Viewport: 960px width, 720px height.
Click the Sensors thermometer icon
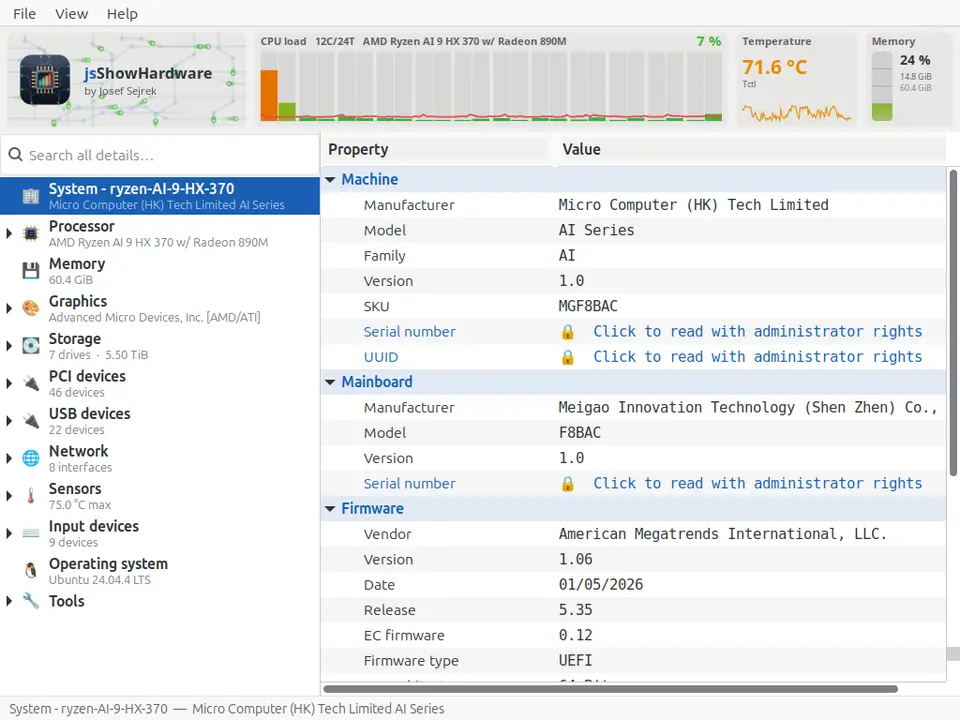pyautogui.click(x=31, y=495)
